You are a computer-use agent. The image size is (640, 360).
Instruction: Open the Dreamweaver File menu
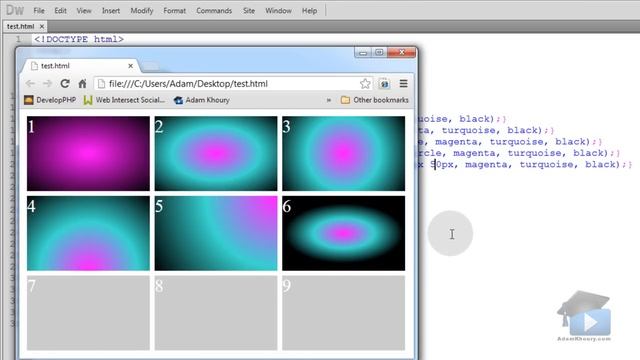(39, 11)
